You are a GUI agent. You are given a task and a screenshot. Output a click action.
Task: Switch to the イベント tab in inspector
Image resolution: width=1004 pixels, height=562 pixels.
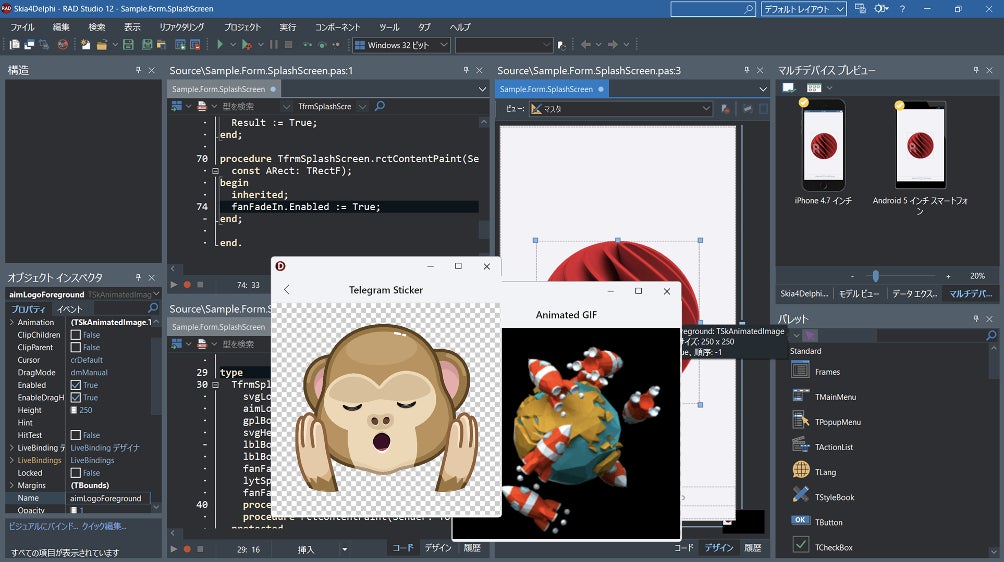[69, 309]
